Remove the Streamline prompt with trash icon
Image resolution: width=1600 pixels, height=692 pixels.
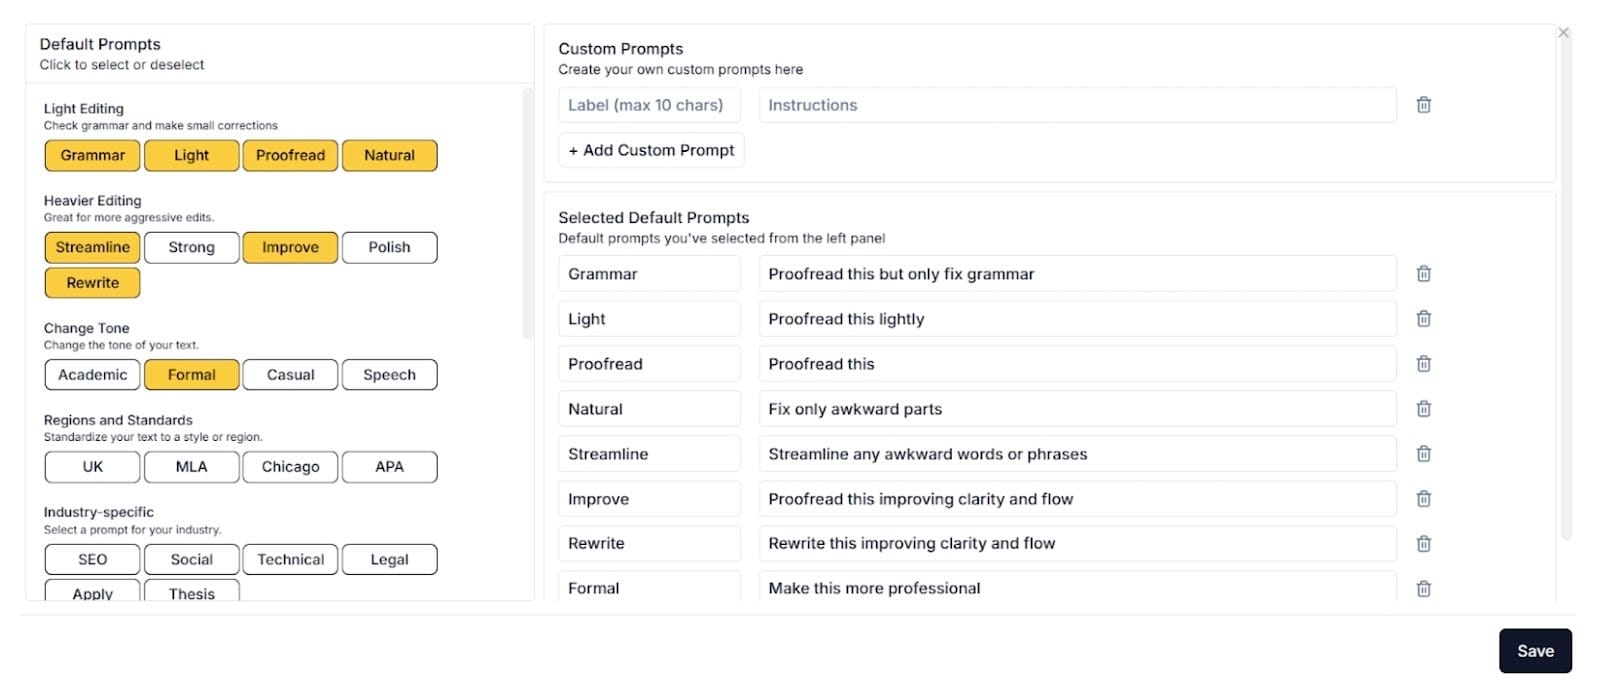pos(1423,454)
